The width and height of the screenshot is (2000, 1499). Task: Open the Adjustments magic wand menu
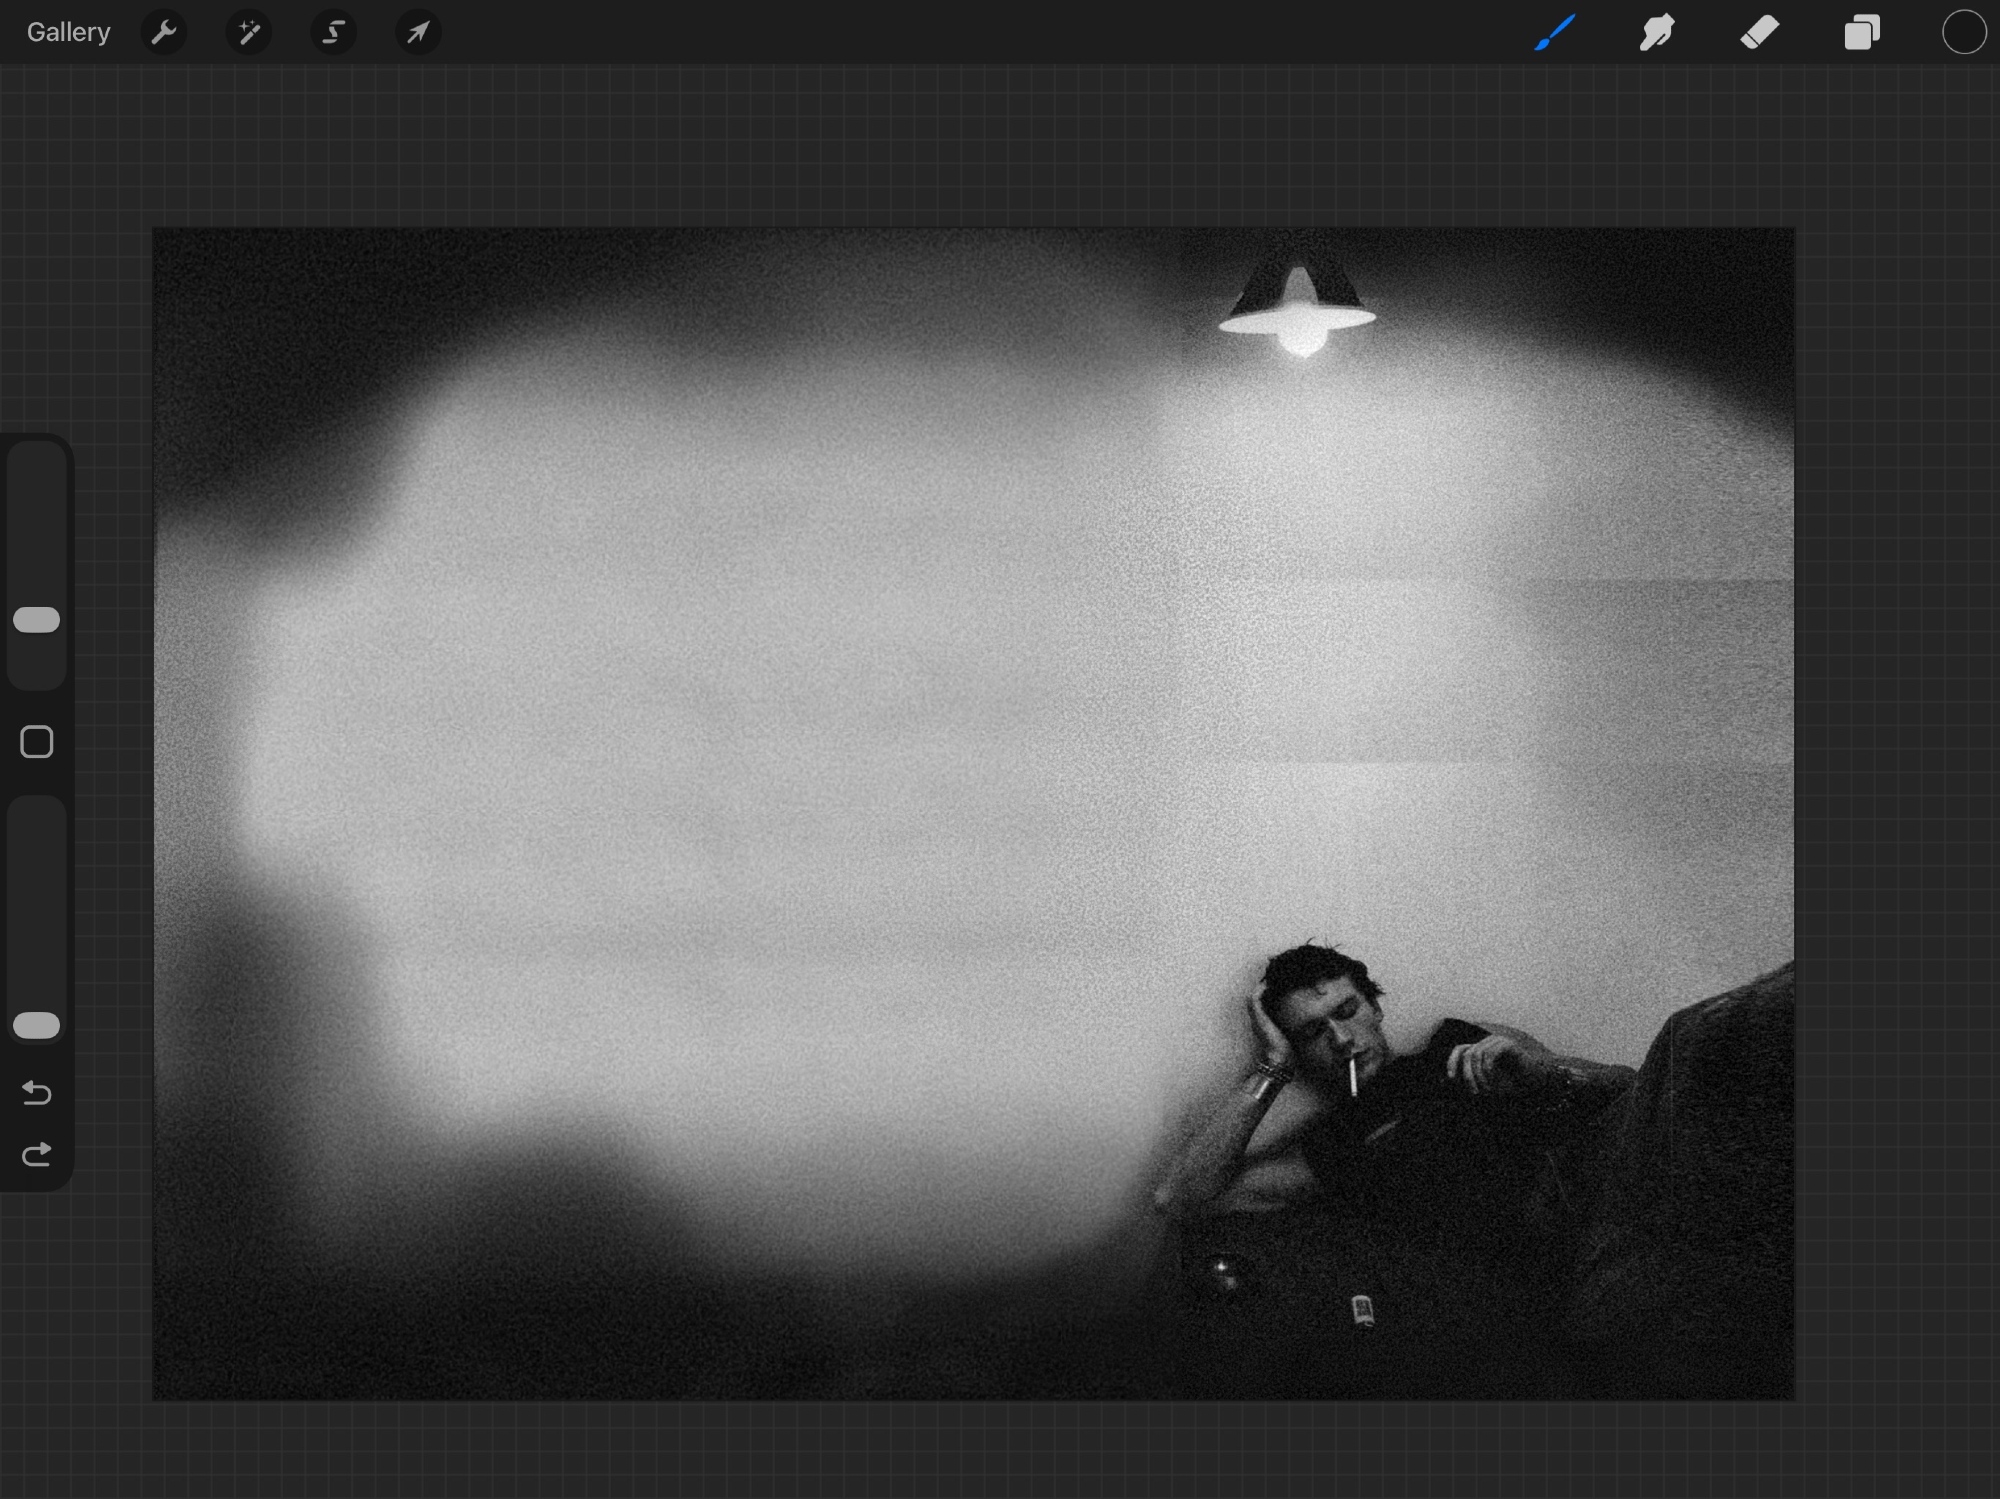point(248,33)
